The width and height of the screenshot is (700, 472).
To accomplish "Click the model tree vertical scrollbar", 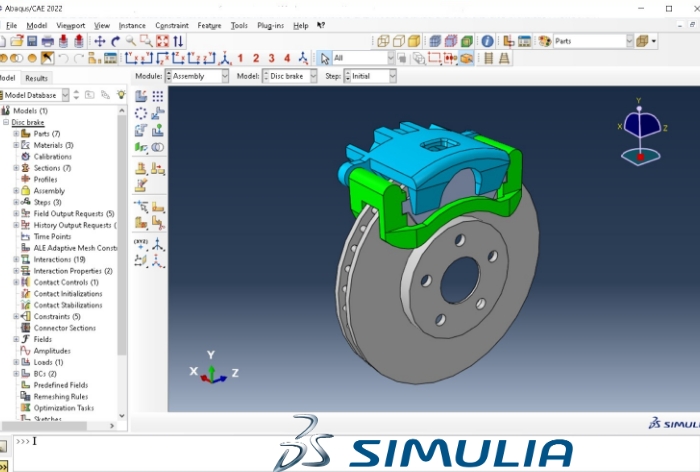I will (x=122, y=234).
